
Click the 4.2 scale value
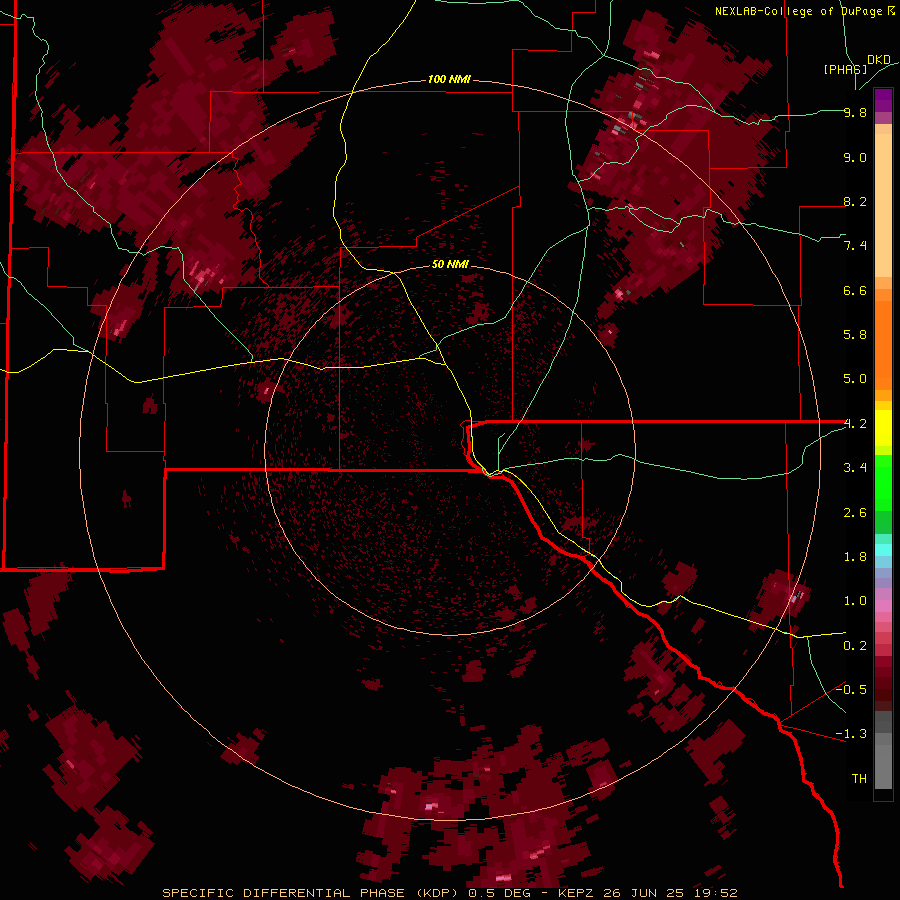click(855, 424)
